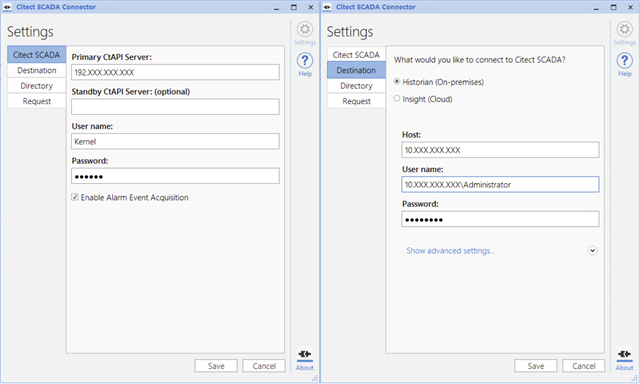The height and width of the screenshot is (384, 640).
Task: Switch to Request tab in right window
Action: [x=356, y=101]
